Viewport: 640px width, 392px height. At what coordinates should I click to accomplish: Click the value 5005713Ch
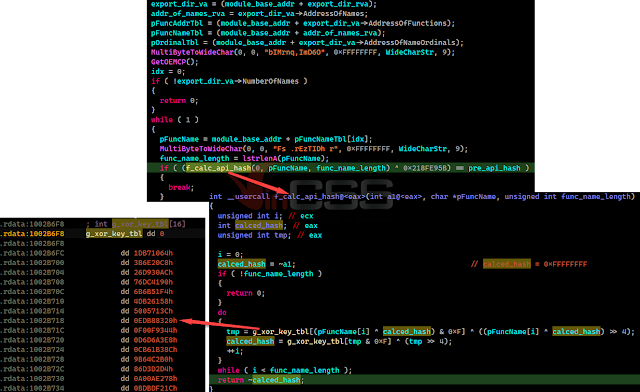point(153,311)
